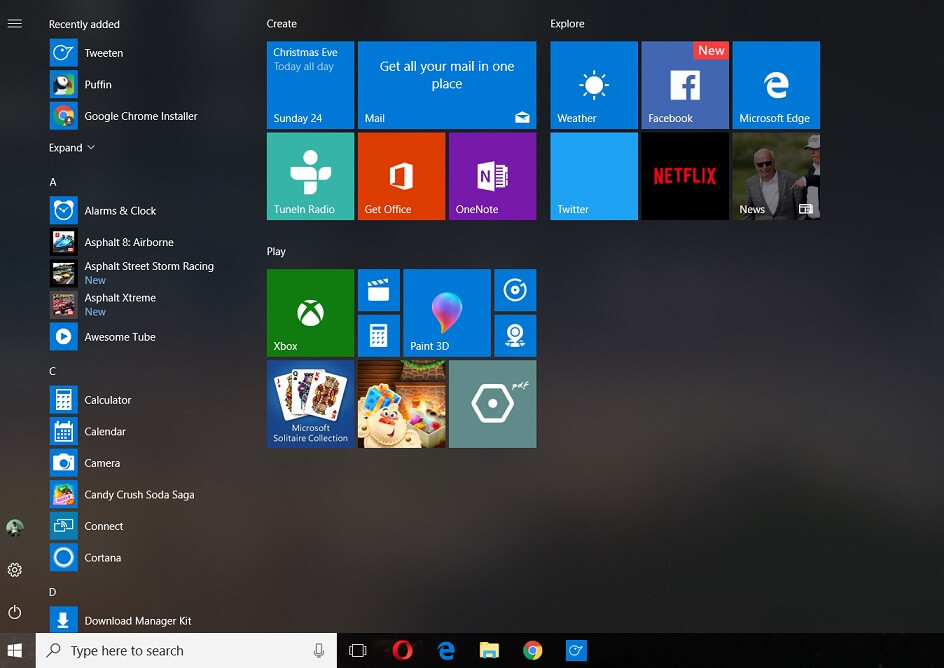Open the TuneIn Radio tile
944x668 pixels.
[x=311, y=176]
